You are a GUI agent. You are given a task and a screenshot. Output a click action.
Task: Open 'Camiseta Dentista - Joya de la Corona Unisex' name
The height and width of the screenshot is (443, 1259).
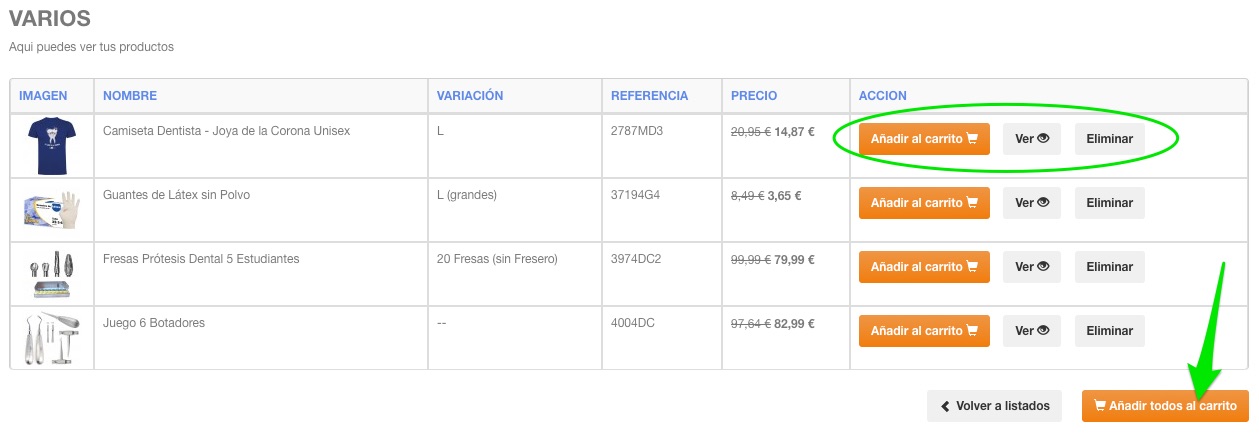[x=226, y=131]
